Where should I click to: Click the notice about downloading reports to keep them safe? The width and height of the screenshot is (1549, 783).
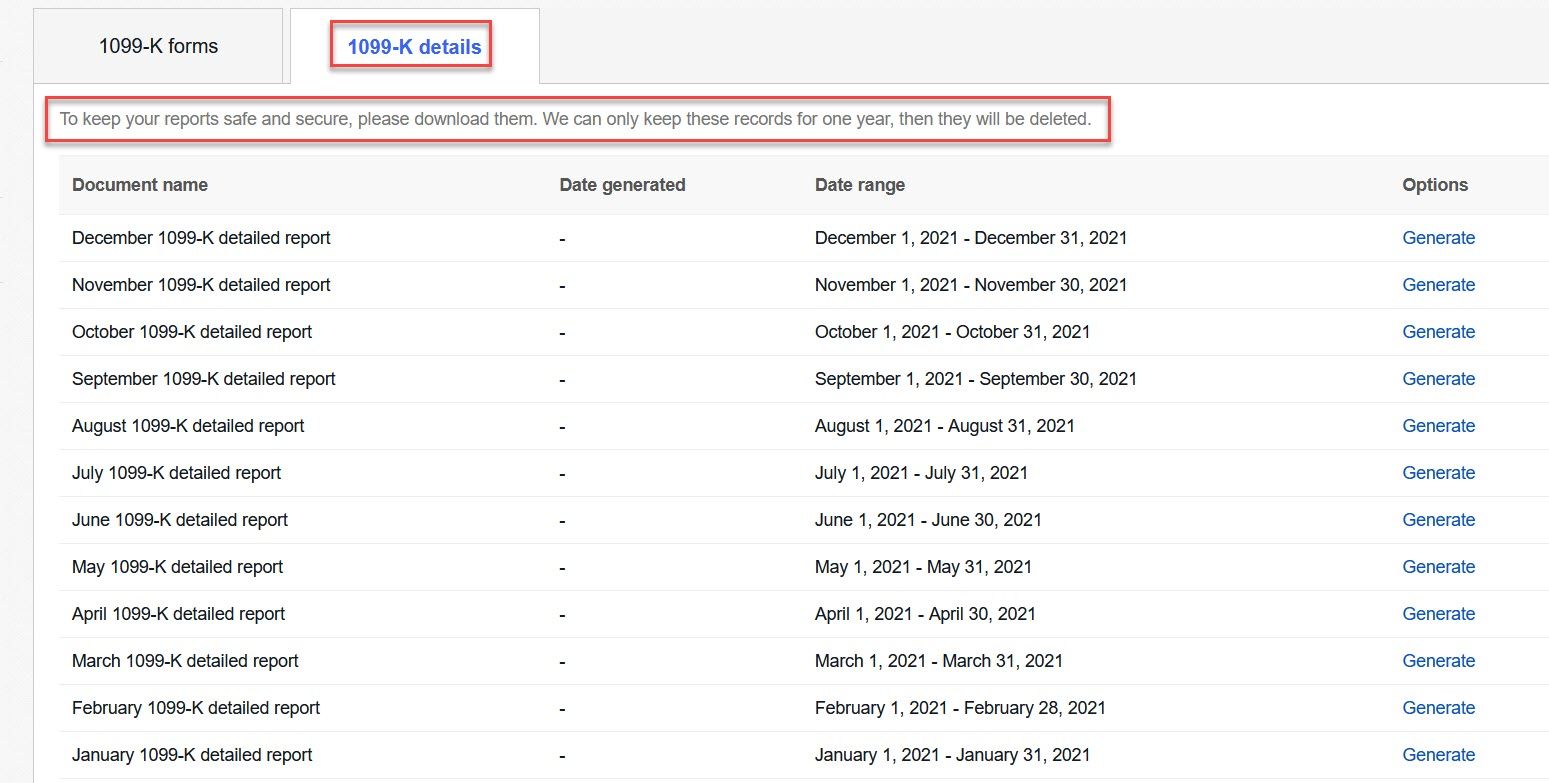575,119
